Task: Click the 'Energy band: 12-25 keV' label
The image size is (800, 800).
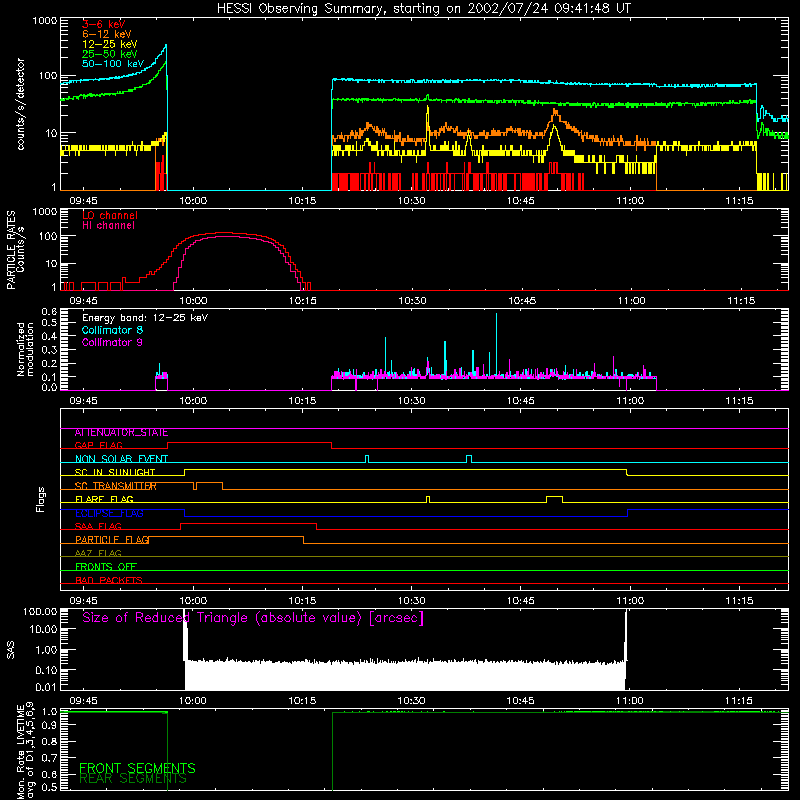Action: tap(145, 318)
